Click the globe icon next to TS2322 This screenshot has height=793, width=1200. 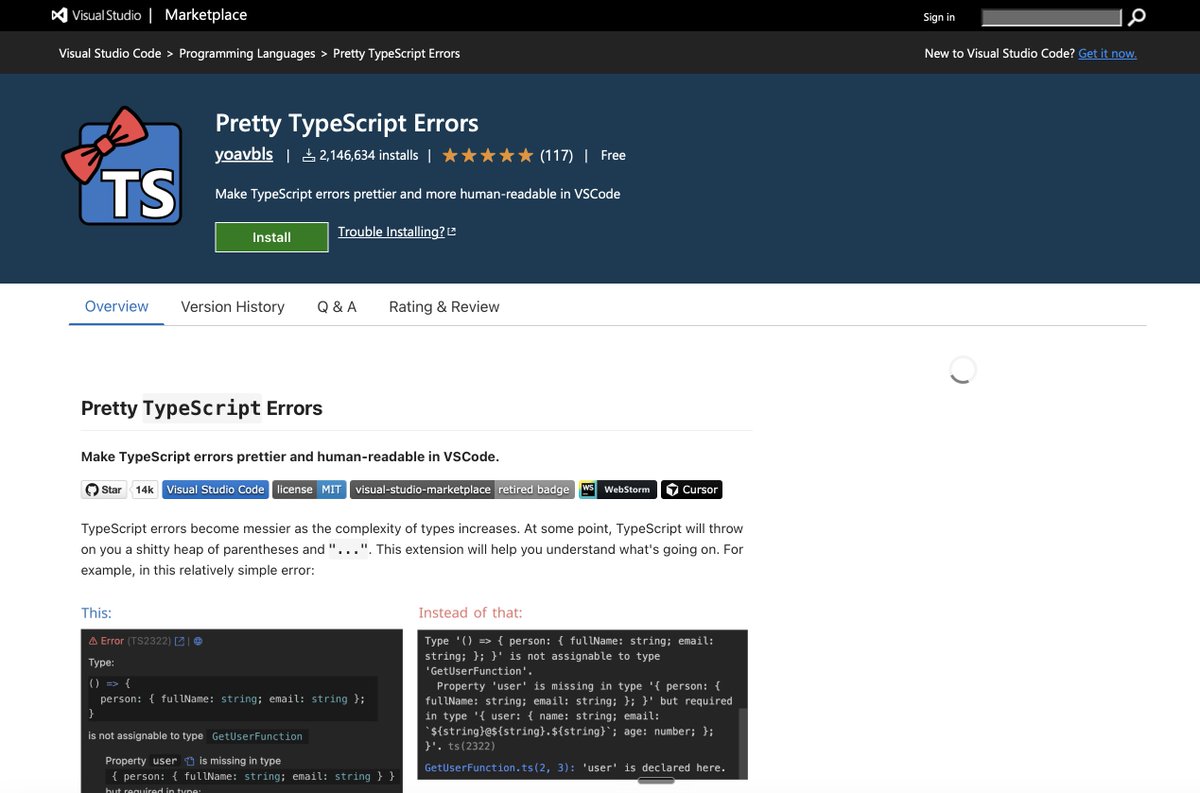198,641
